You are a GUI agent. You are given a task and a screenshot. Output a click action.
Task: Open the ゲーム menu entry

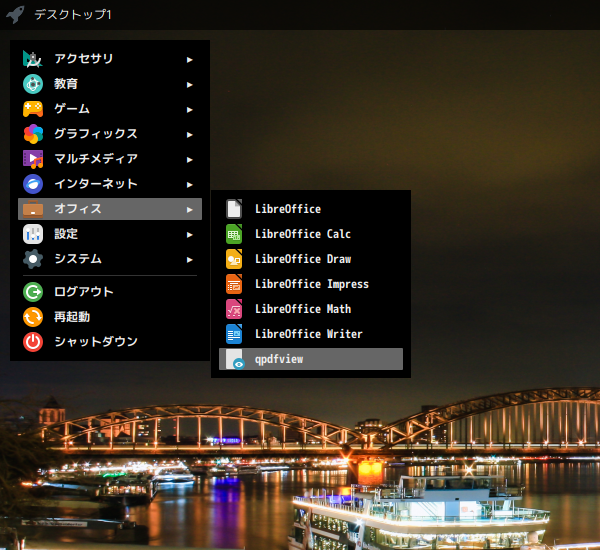[x=110, y=109]
